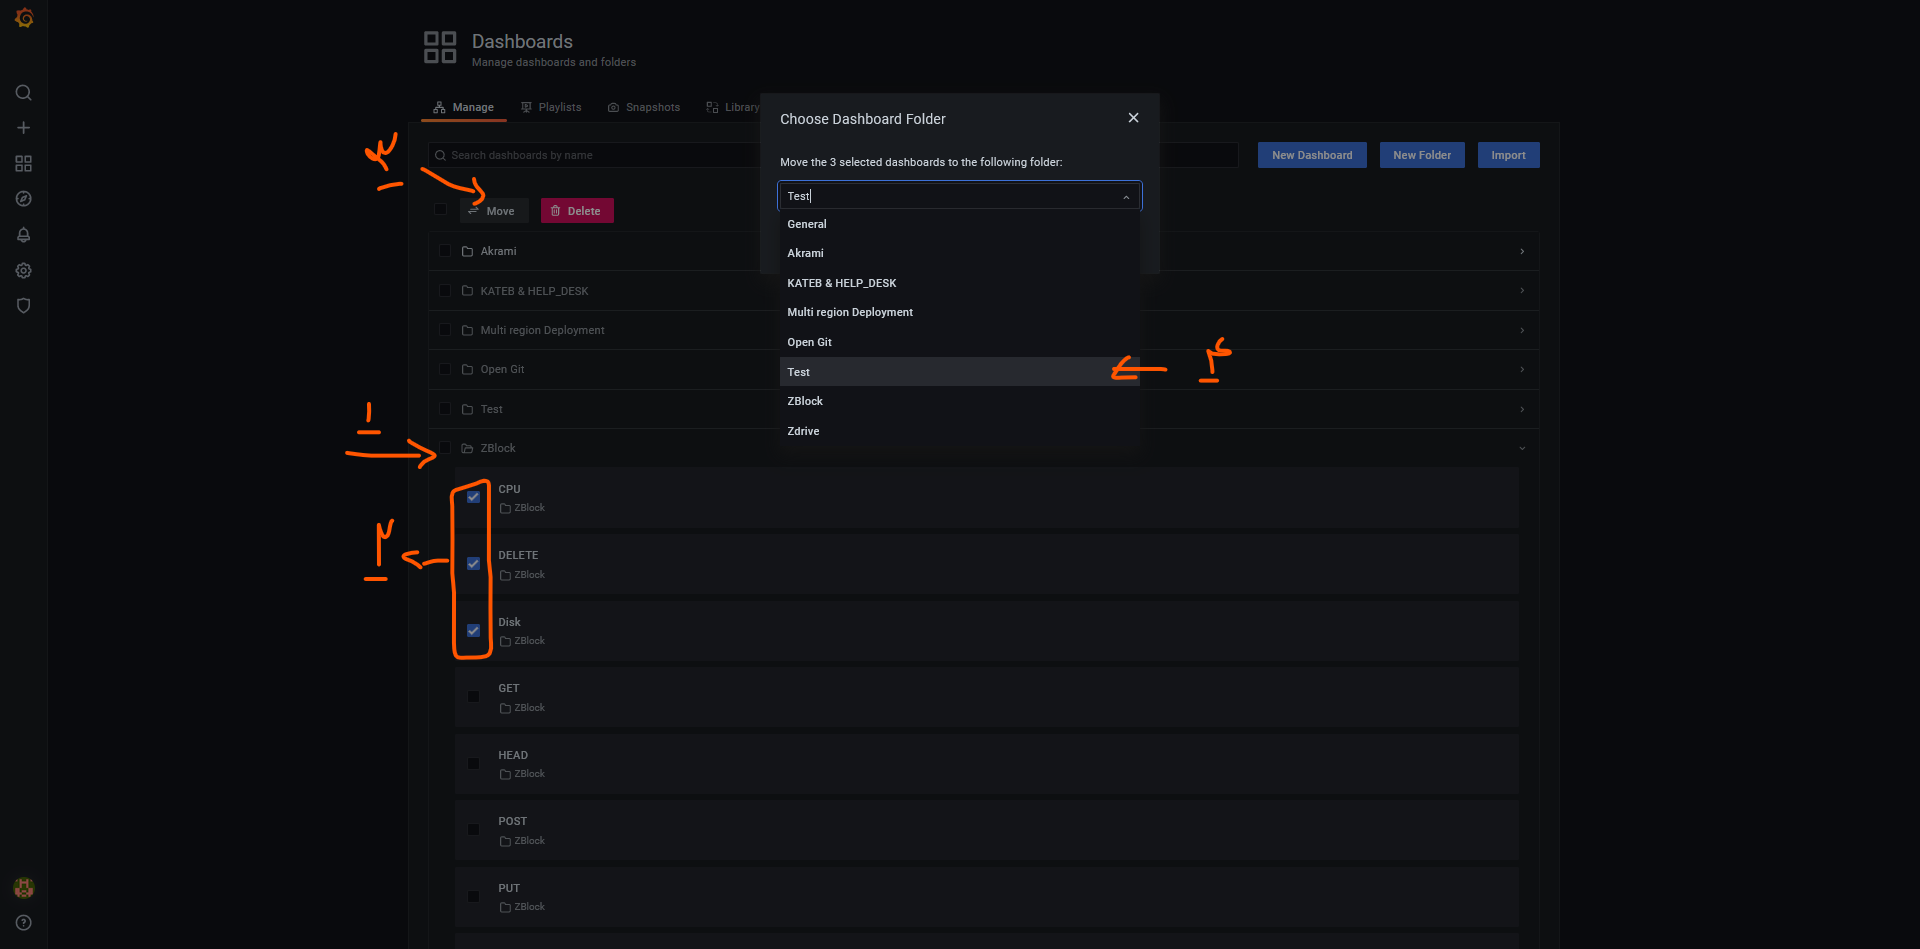1920x949 pixels.
Task: Select General in folder dropdown
Action: (960, 224)
